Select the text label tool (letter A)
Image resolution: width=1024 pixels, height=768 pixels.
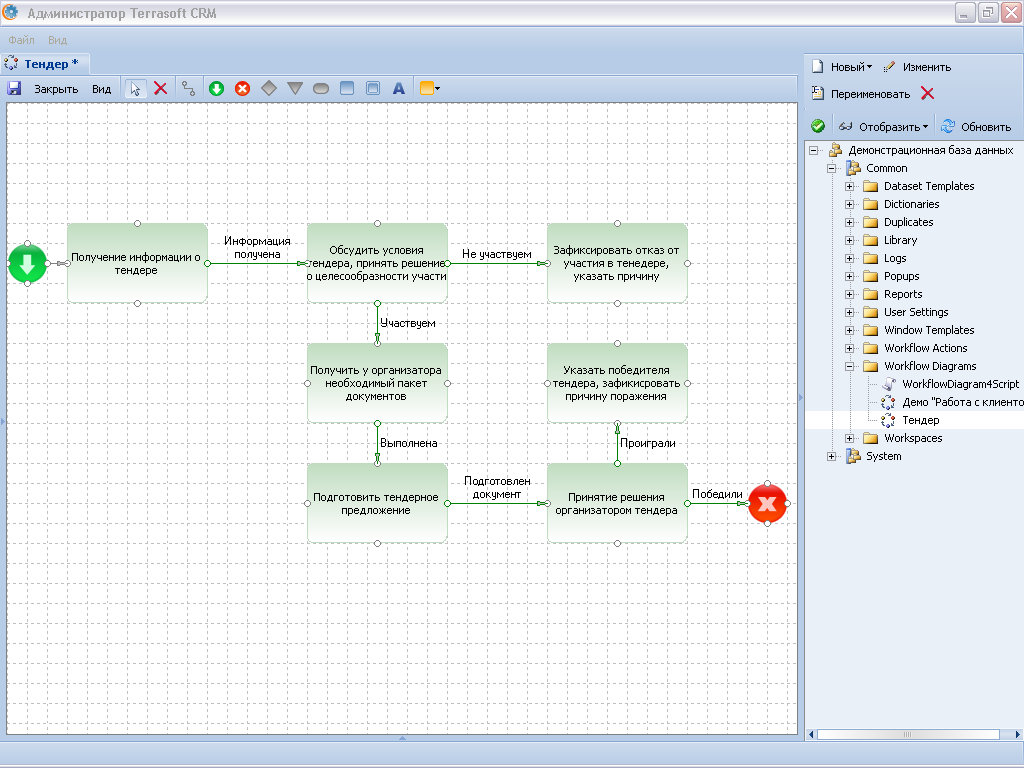399,88
